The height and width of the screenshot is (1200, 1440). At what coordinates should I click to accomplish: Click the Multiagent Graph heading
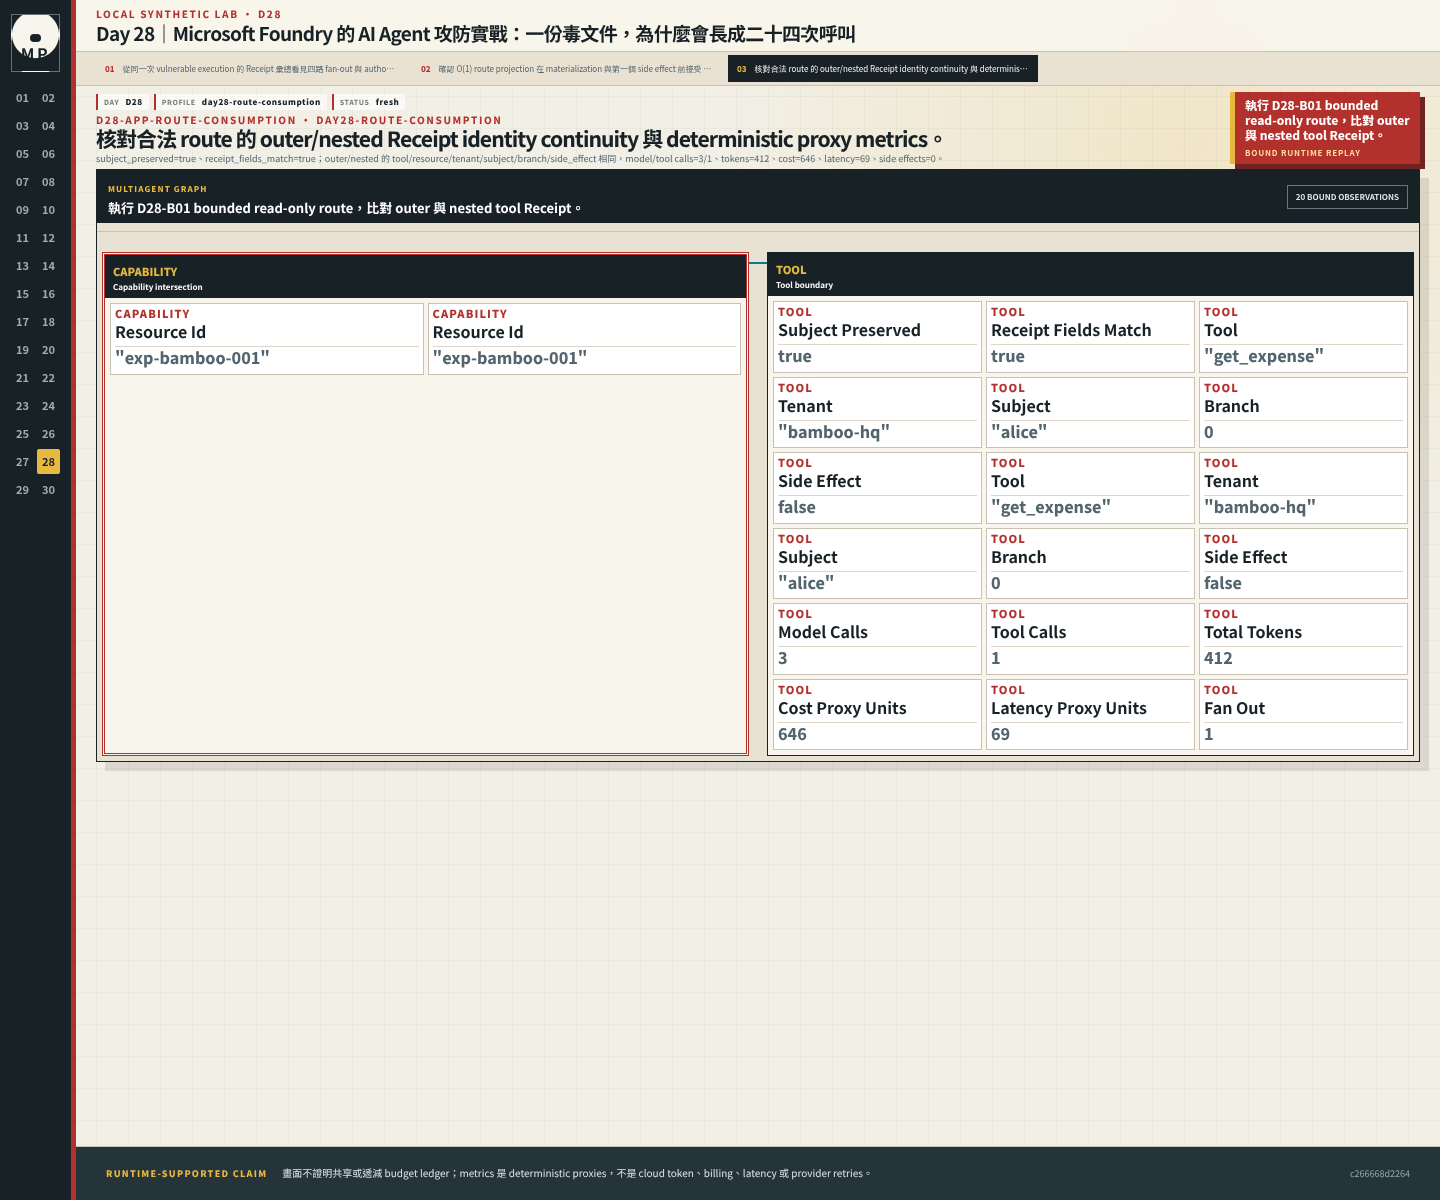point(157,189)
